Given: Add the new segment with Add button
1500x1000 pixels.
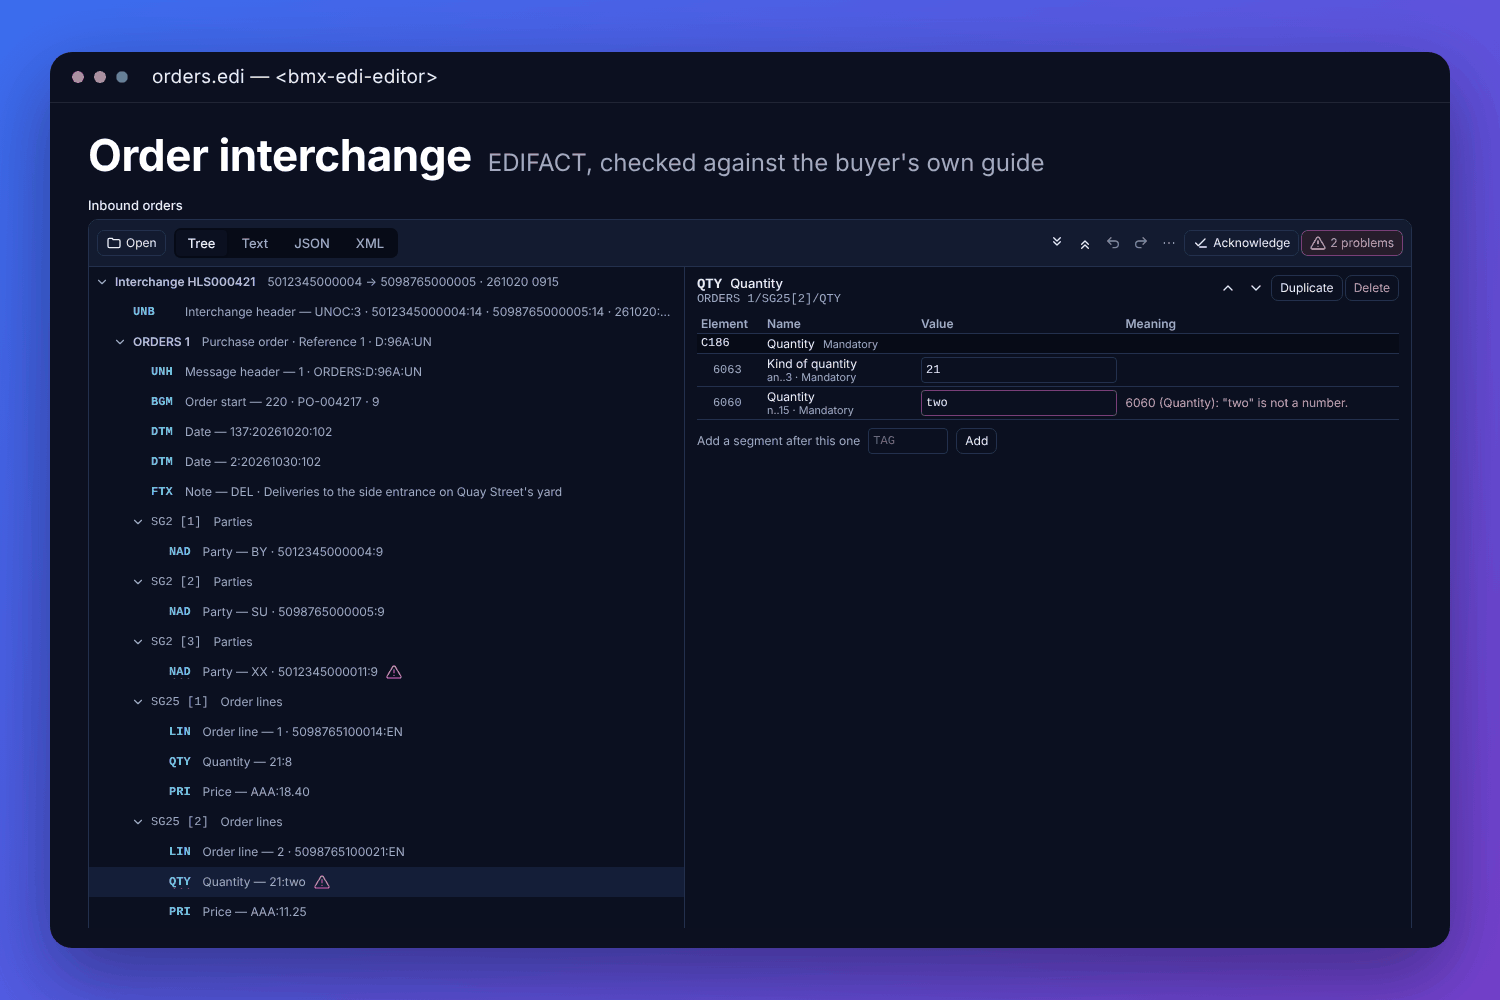Looking at the screenshot, I should (977, 441).
